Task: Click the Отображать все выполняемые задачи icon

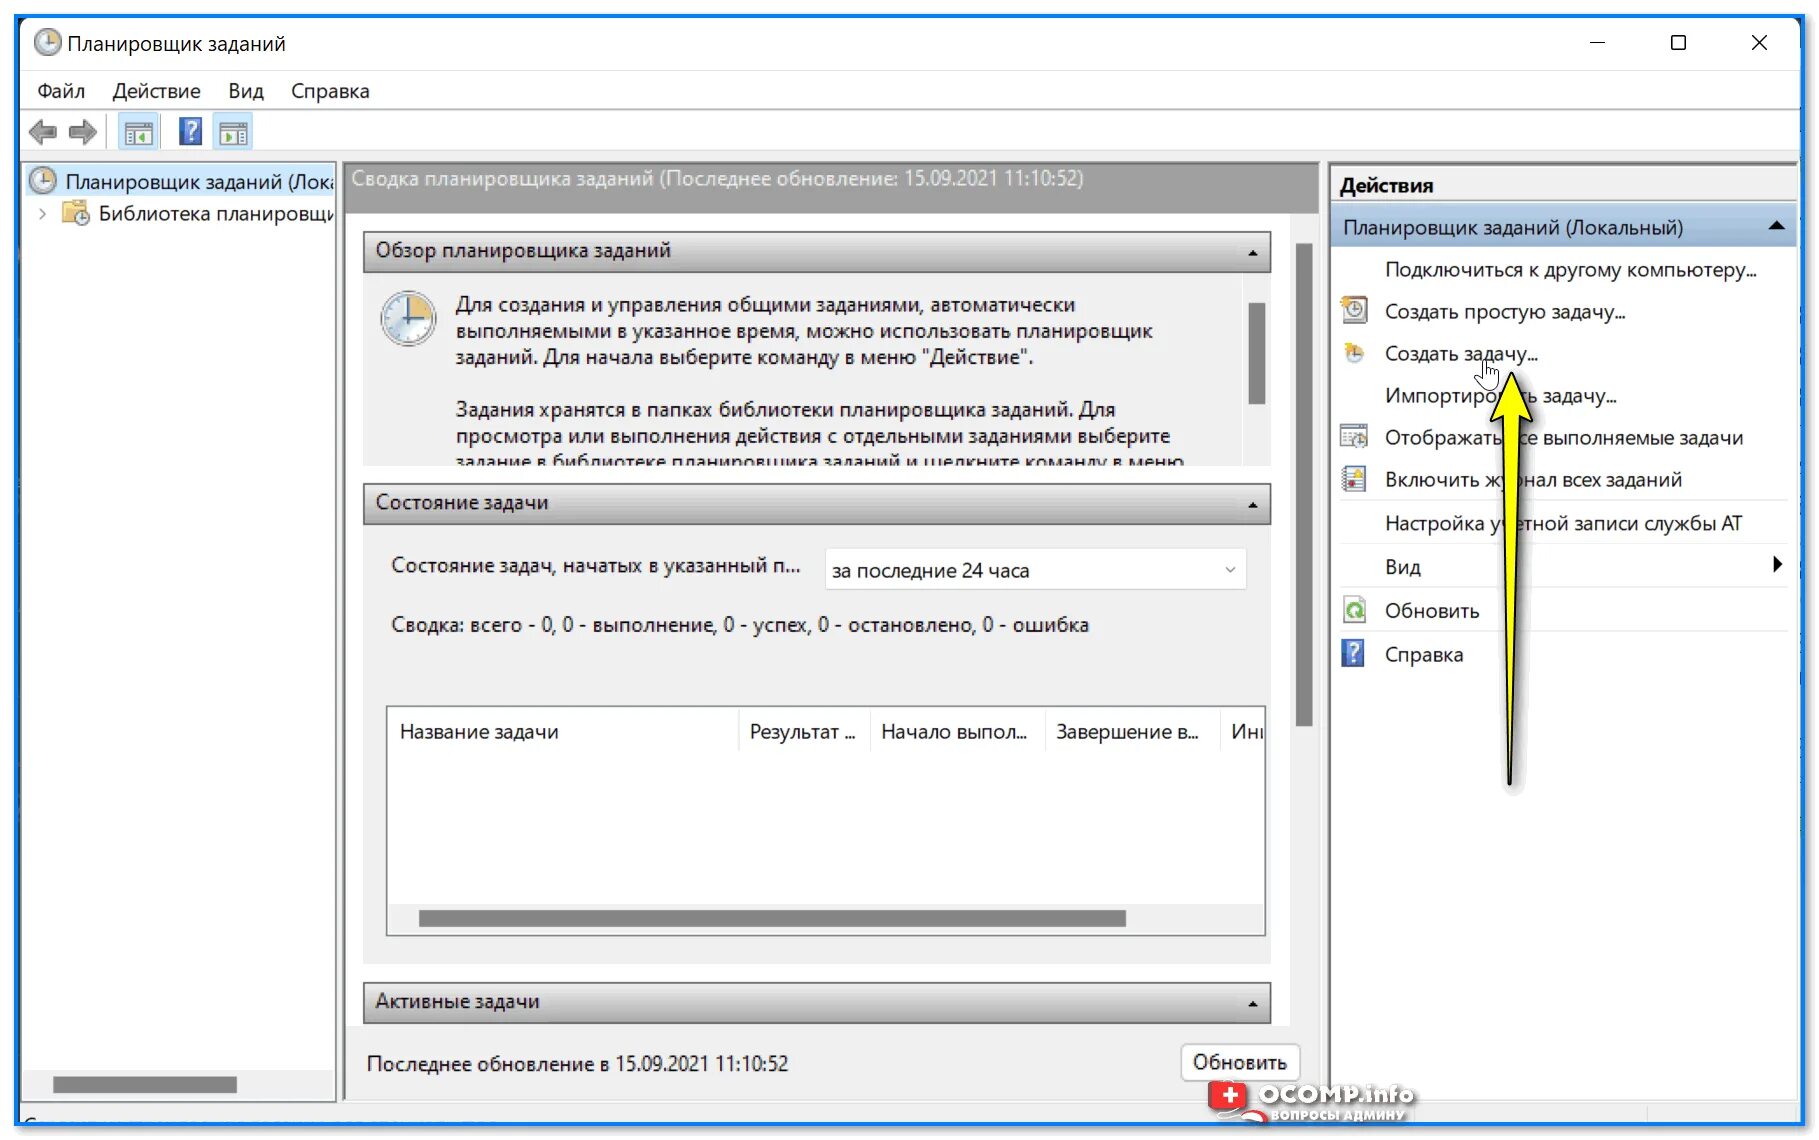Action: point(1354,437)
